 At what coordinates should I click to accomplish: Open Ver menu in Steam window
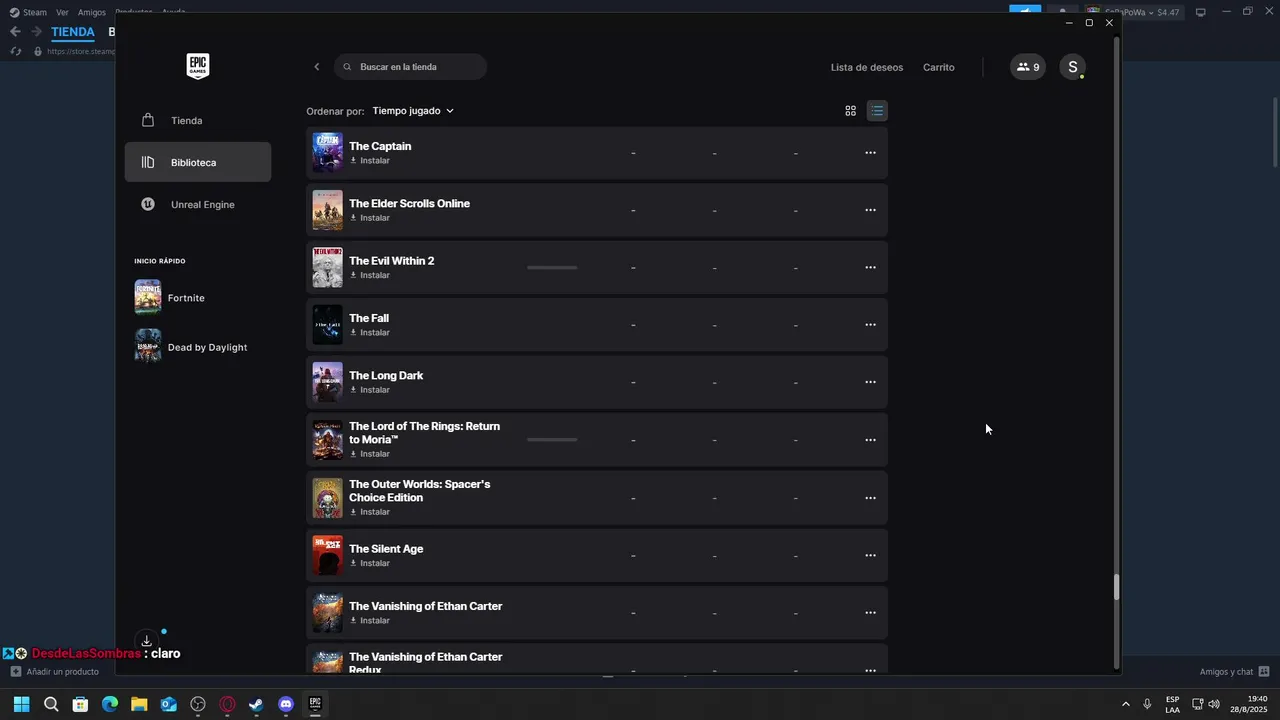pos(62,12)
